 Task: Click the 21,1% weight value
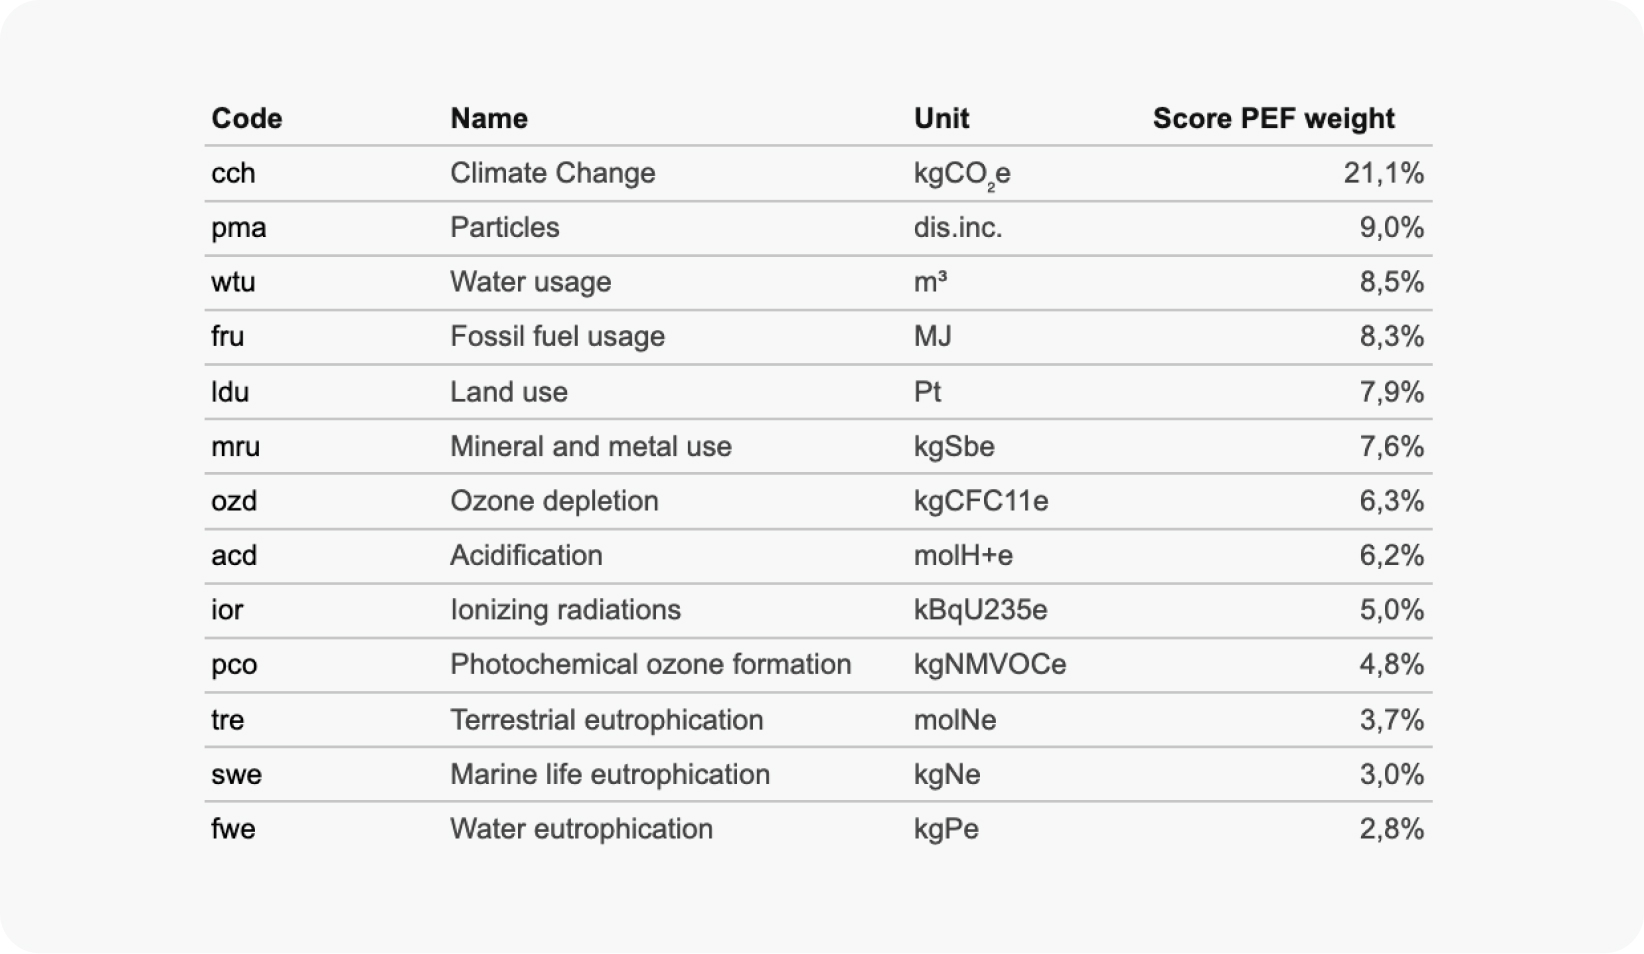pos(1383,173)
